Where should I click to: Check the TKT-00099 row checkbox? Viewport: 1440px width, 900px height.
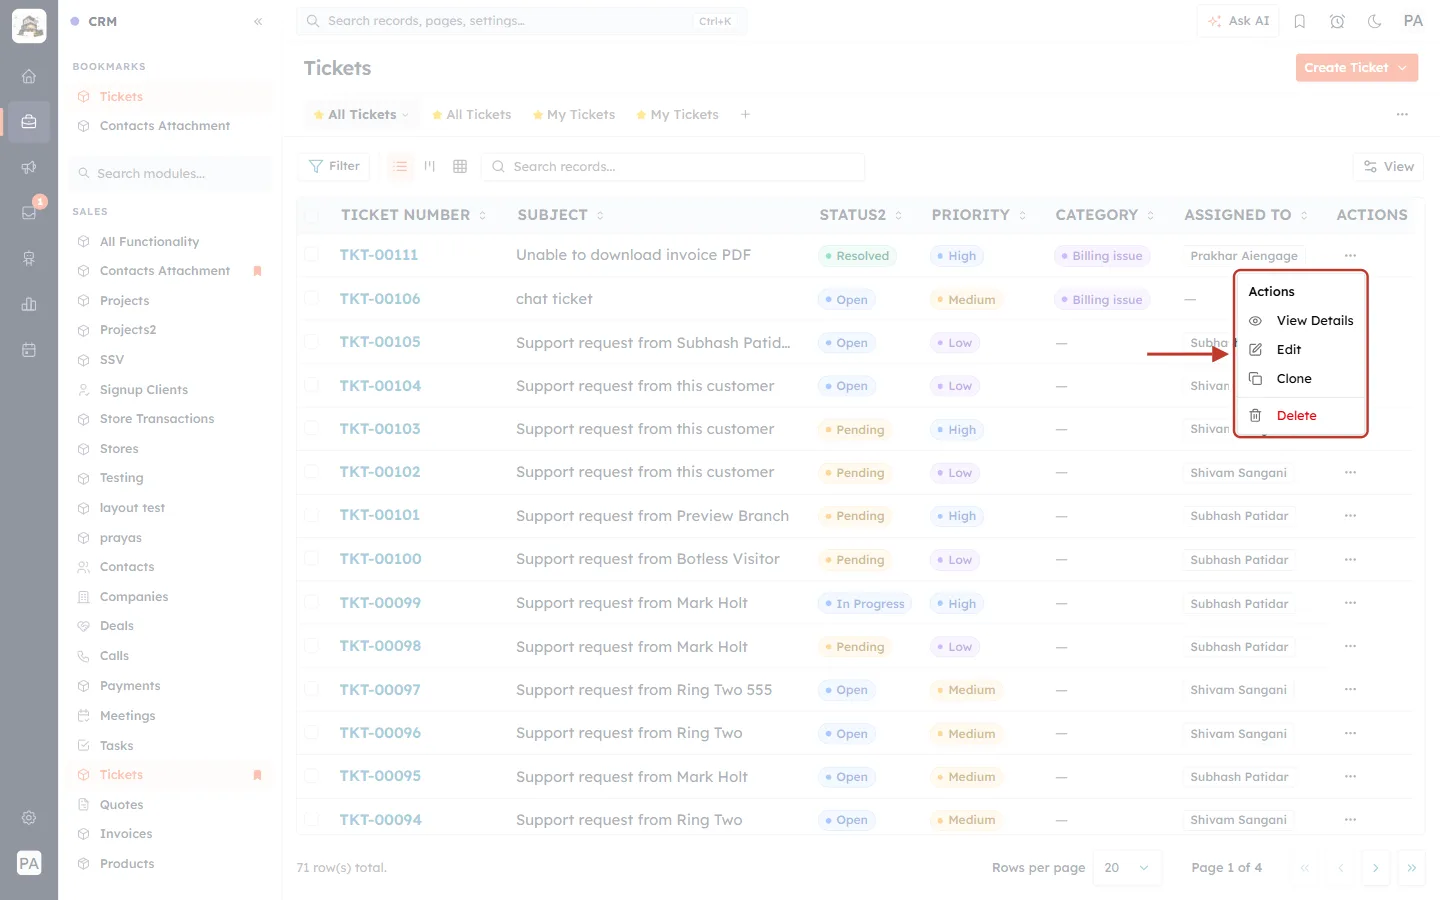pos(312,602)
